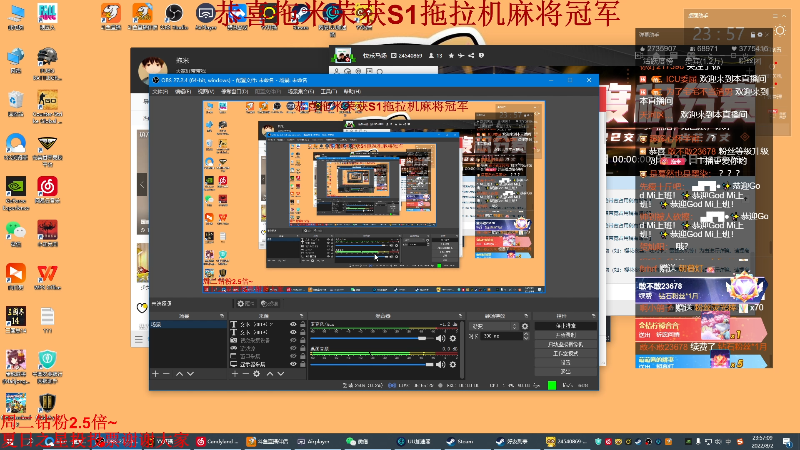Move selected scene up arrow
Viewport: 800px width, 450px height.
[180, 374]
